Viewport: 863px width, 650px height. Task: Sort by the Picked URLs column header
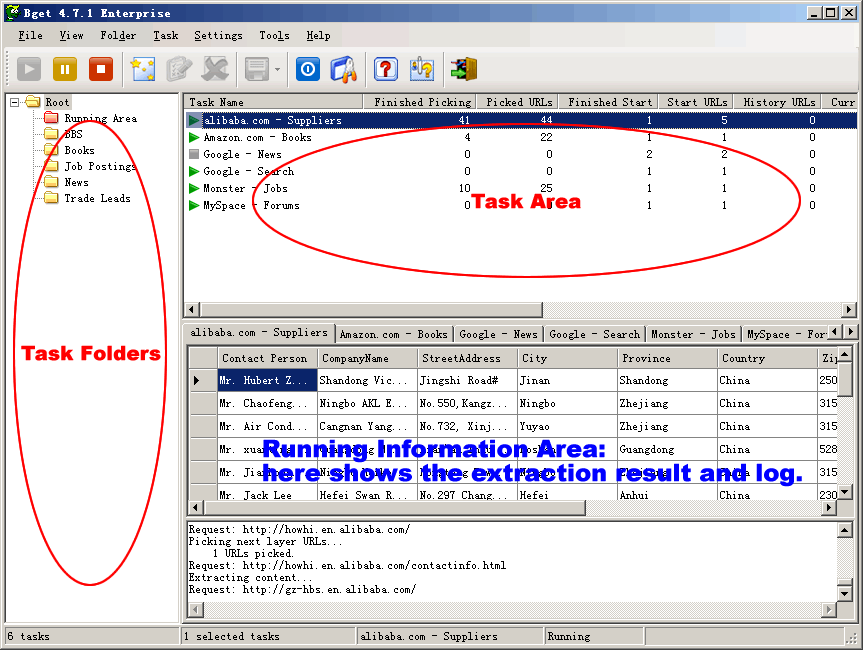(x=516, y=102)
